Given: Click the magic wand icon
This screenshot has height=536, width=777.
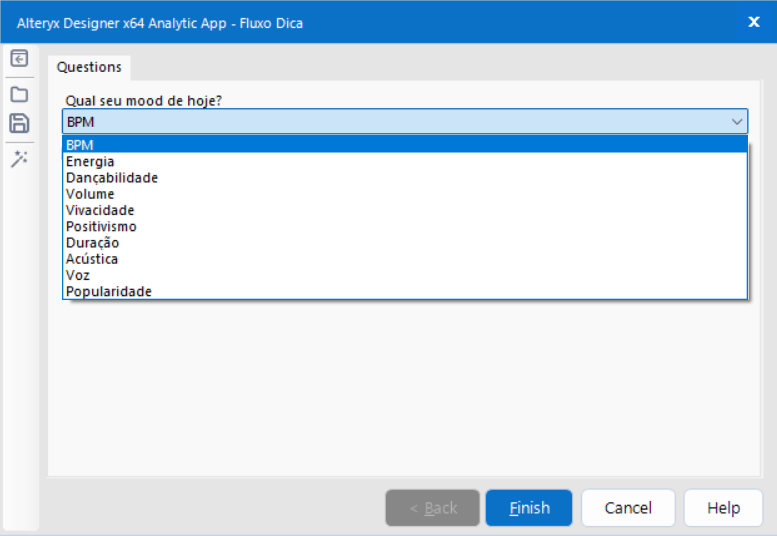Looking at the screenshot, I should [x=19, y=159].
